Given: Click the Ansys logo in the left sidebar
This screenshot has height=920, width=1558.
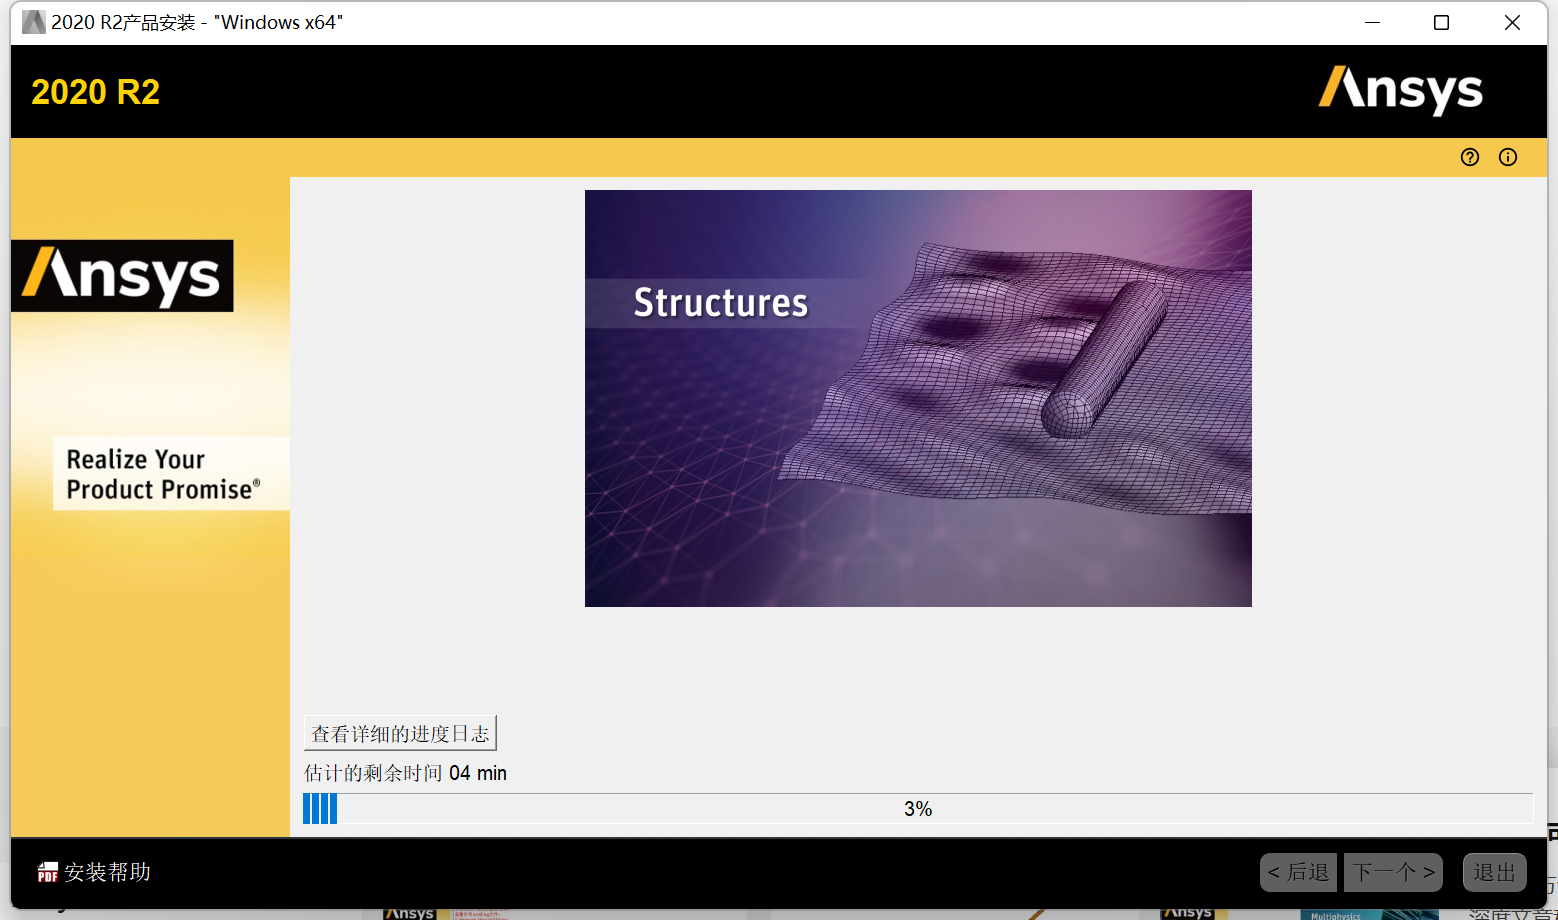Looking at the screenshot, I should [122, 276].
